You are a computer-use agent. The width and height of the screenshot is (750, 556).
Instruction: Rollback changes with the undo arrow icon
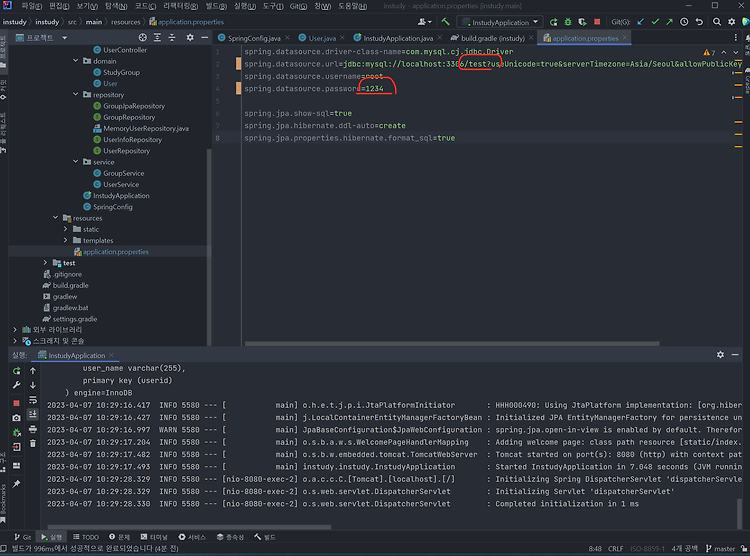pyautogui.click(x=699, y=22)
